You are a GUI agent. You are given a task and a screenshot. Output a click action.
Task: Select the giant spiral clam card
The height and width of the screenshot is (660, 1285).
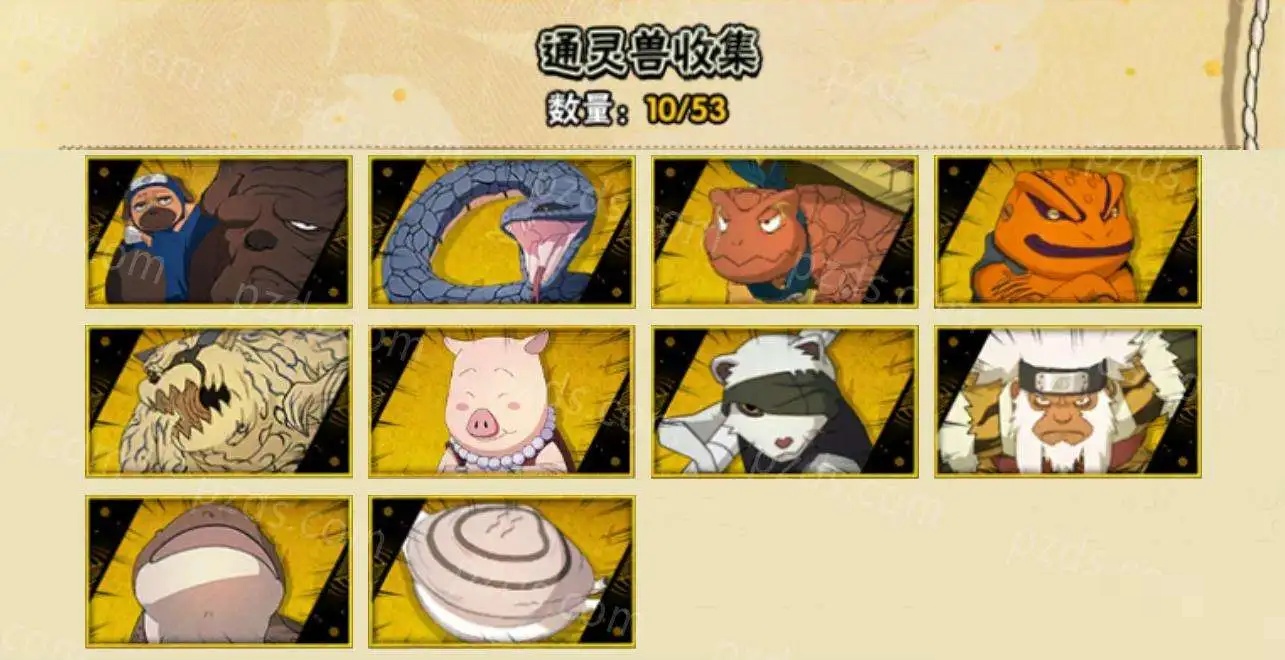[501, 571]
